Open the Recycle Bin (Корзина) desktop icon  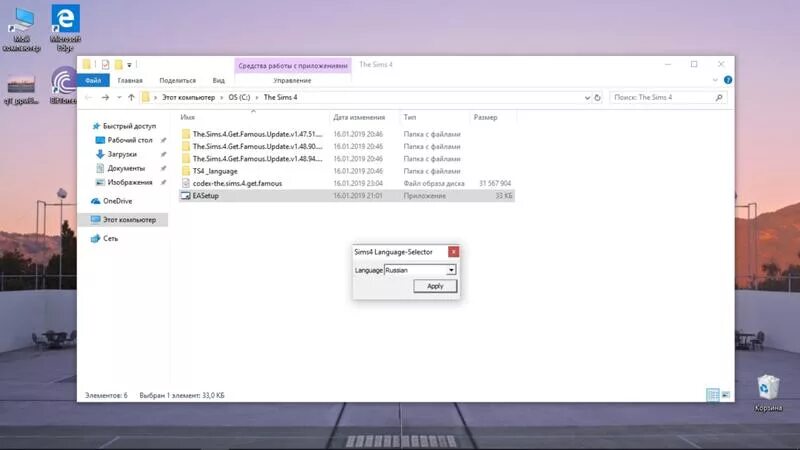click(x=768, y=392)
